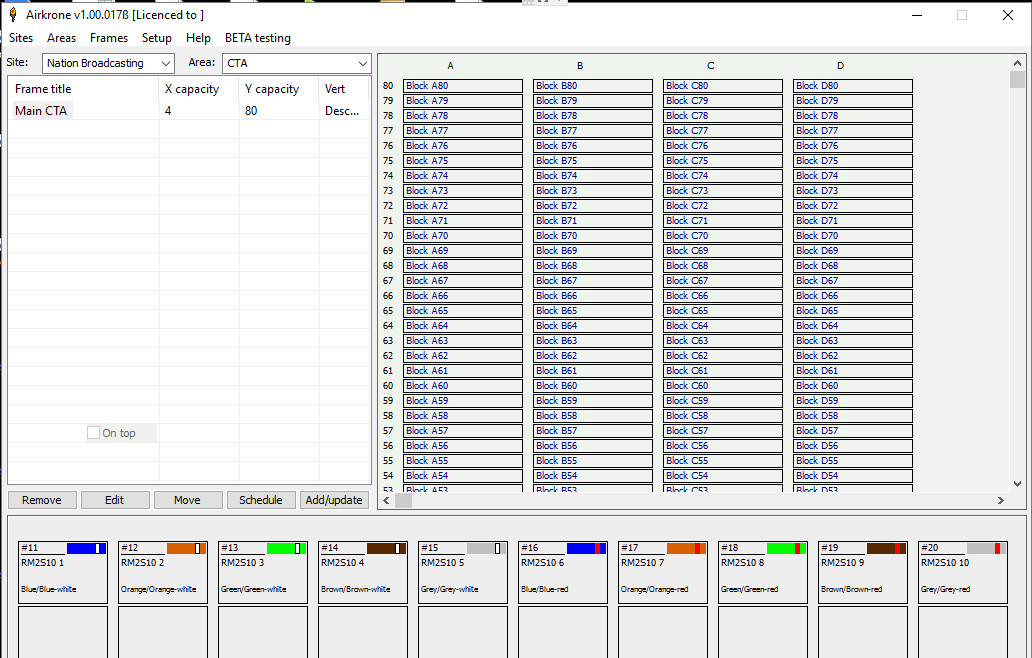Click the Airkrone app icon in title bar
This screenshot has width=1032, height=658.
point(12,15)
